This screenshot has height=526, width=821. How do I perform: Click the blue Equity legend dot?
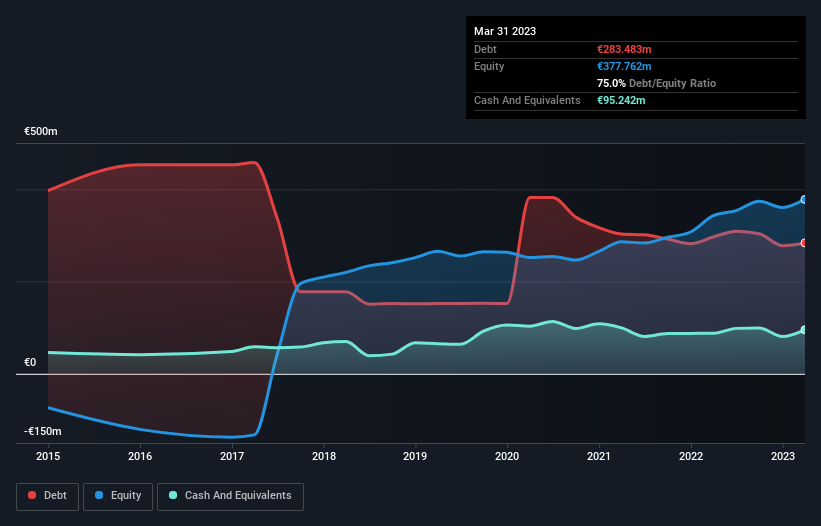[x=99, y=495]
